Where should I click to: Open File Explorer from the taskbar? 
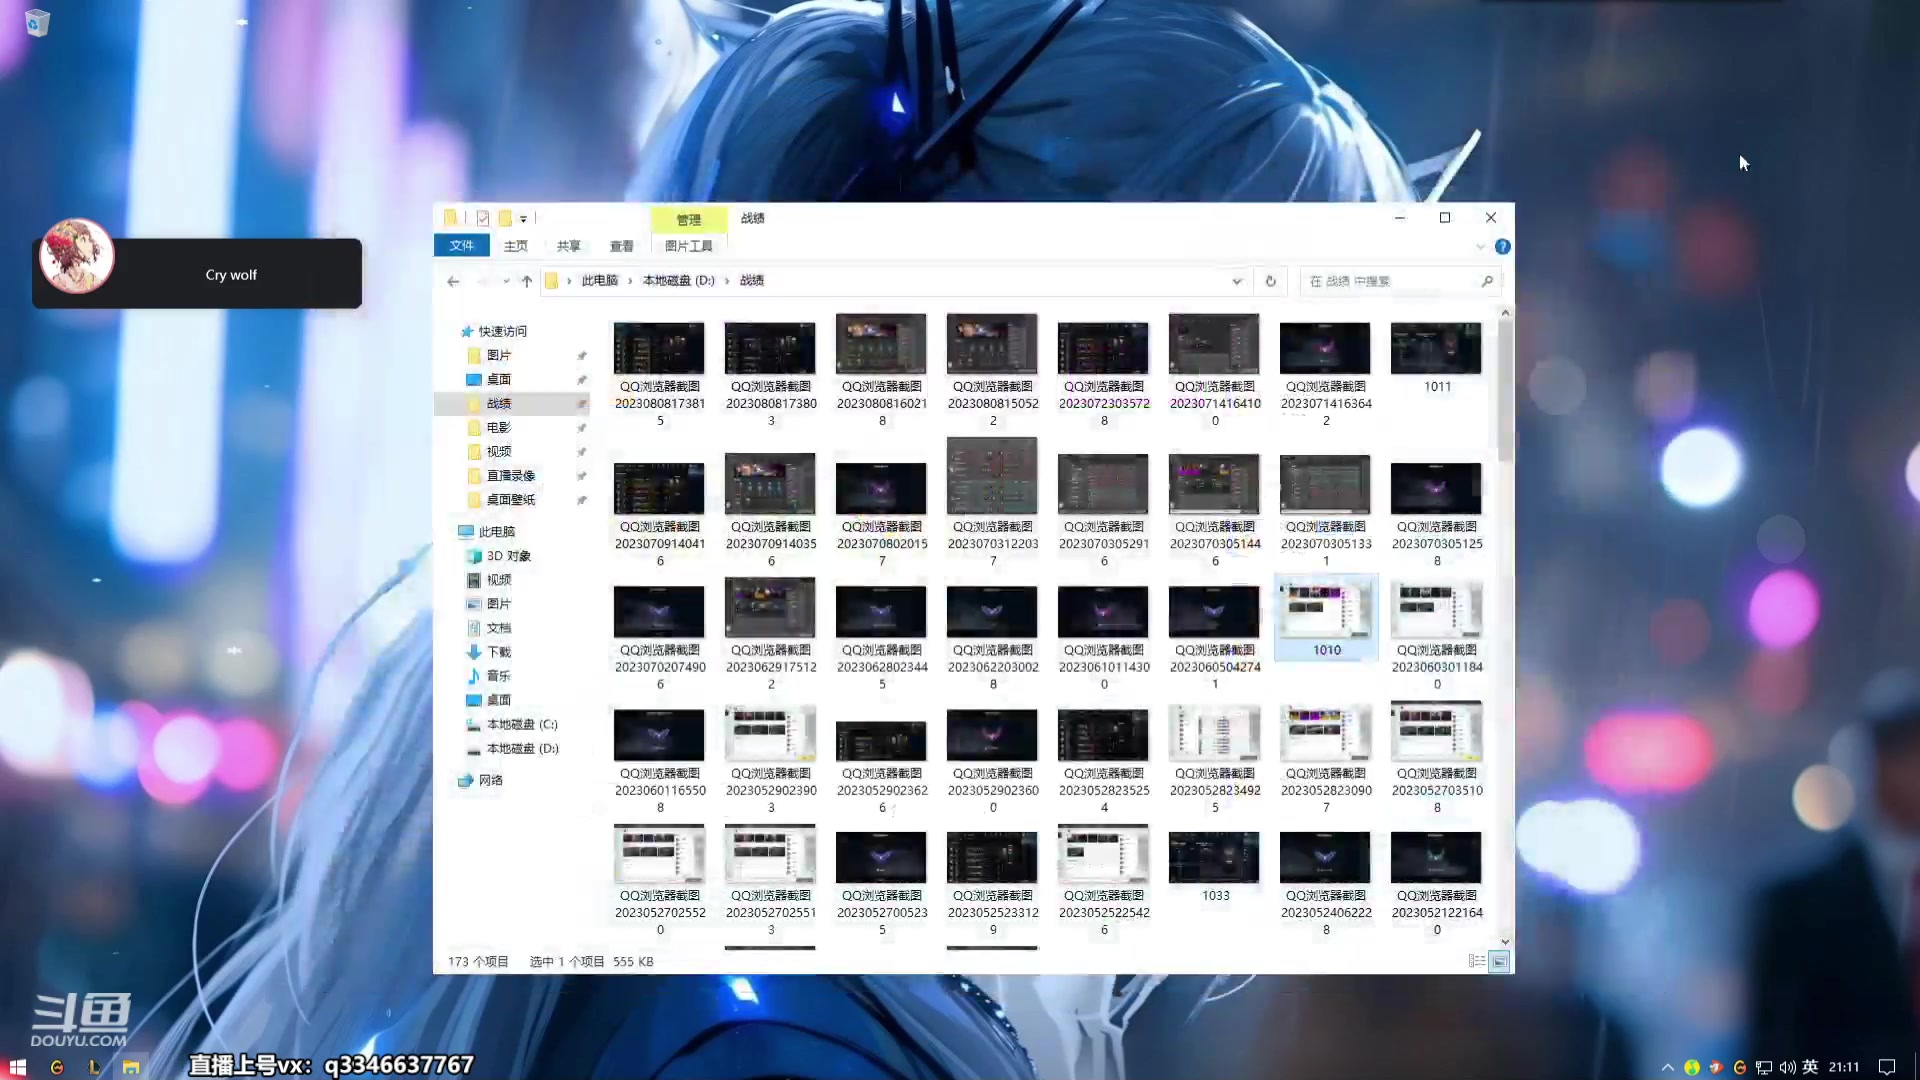(x=131, y=1067)
